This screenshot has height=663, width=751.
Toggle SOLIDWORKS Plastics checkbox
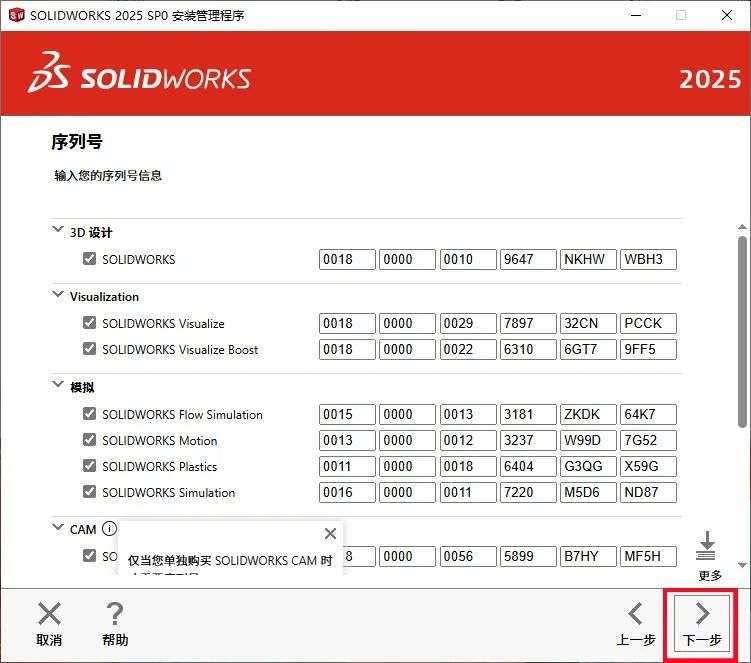tap(89, 466)
